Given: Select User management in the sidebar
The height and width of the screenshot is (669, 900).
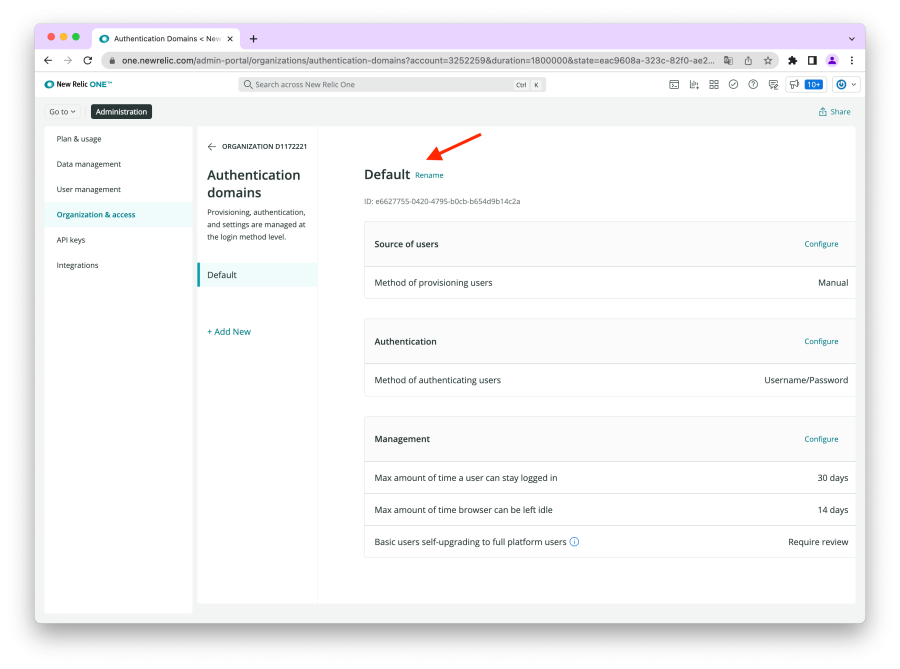Looking at the screenshot, I should [89, 189].
